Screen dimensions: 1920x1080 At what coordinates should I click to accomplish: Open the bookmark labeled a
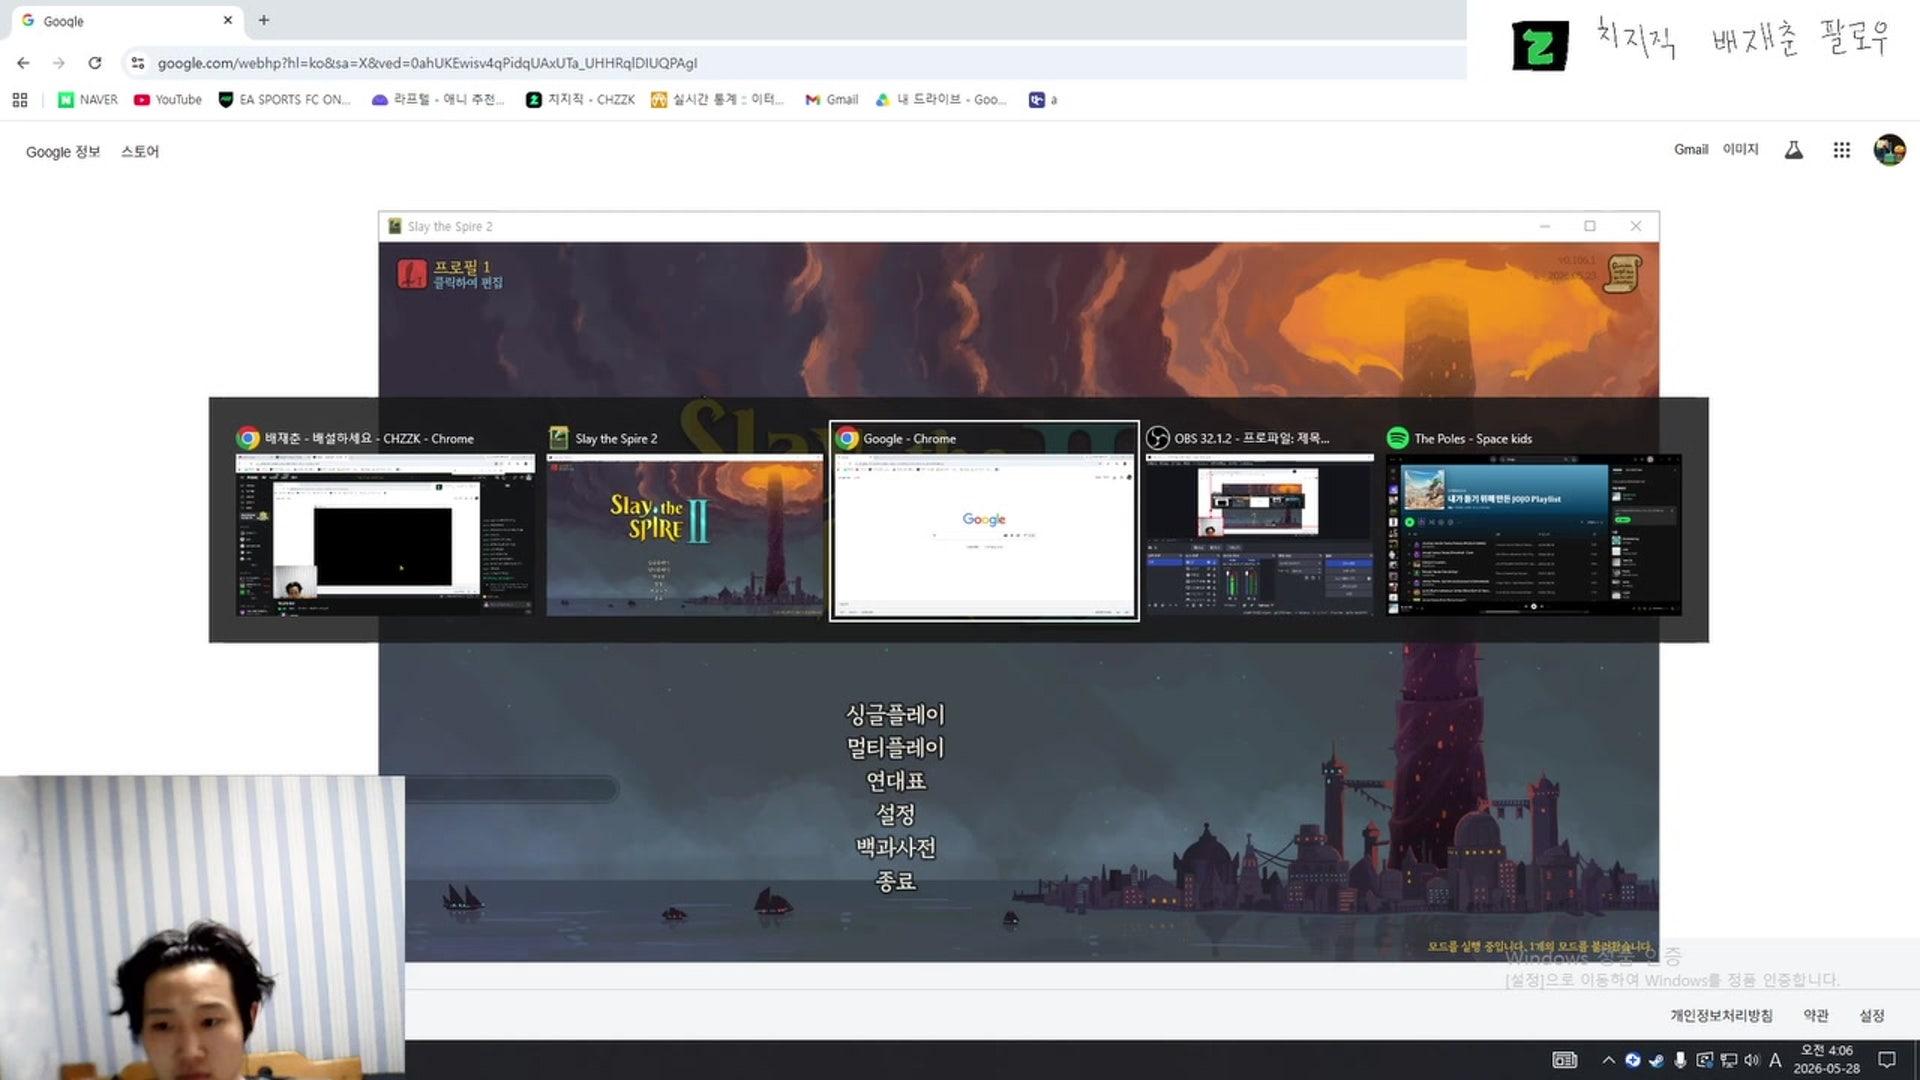point(1043,100)
